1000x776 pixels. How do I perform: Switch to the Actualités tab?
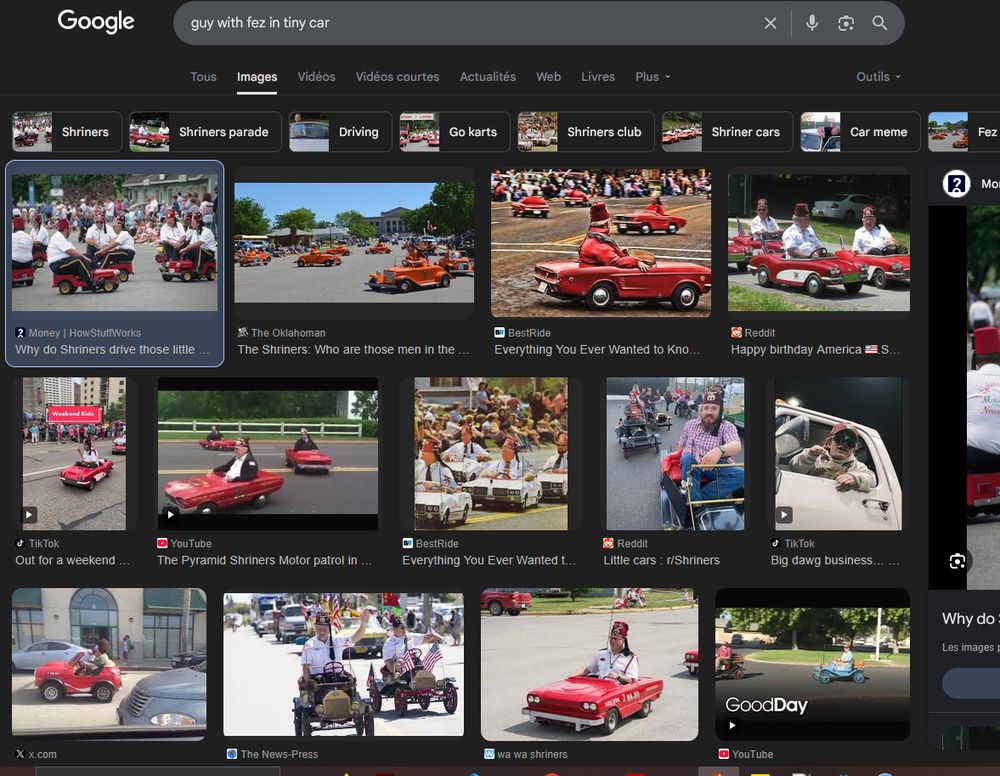[x=487, y=77]
